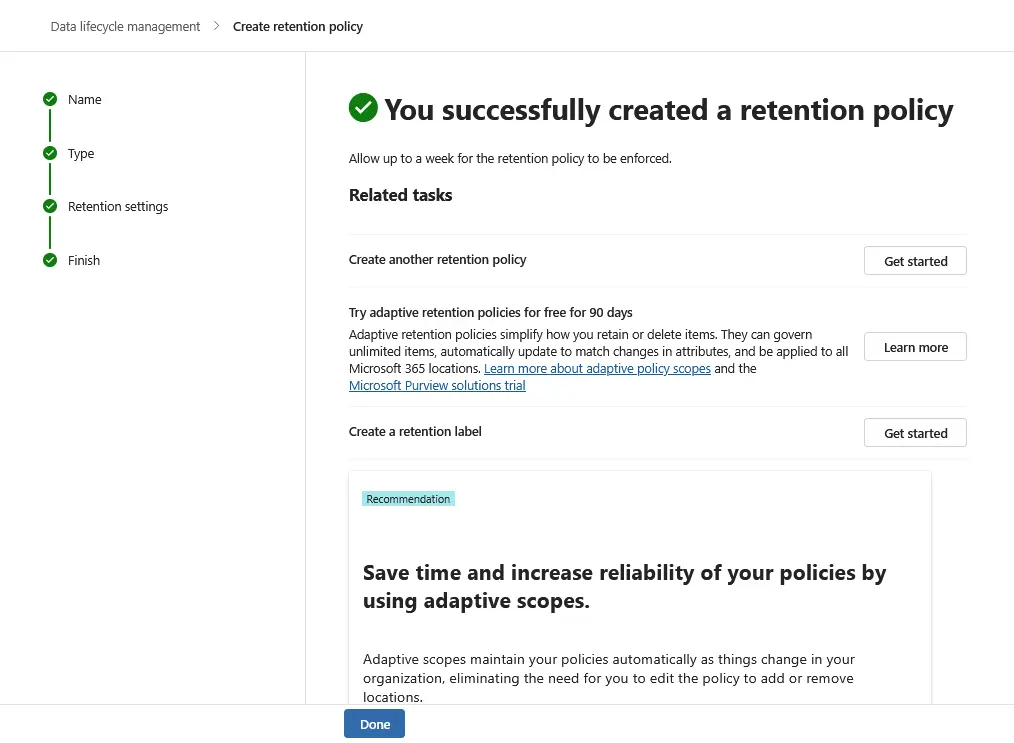Click Get started to create another retention policy
1014x743 pixels.
(x=914, y=260)
